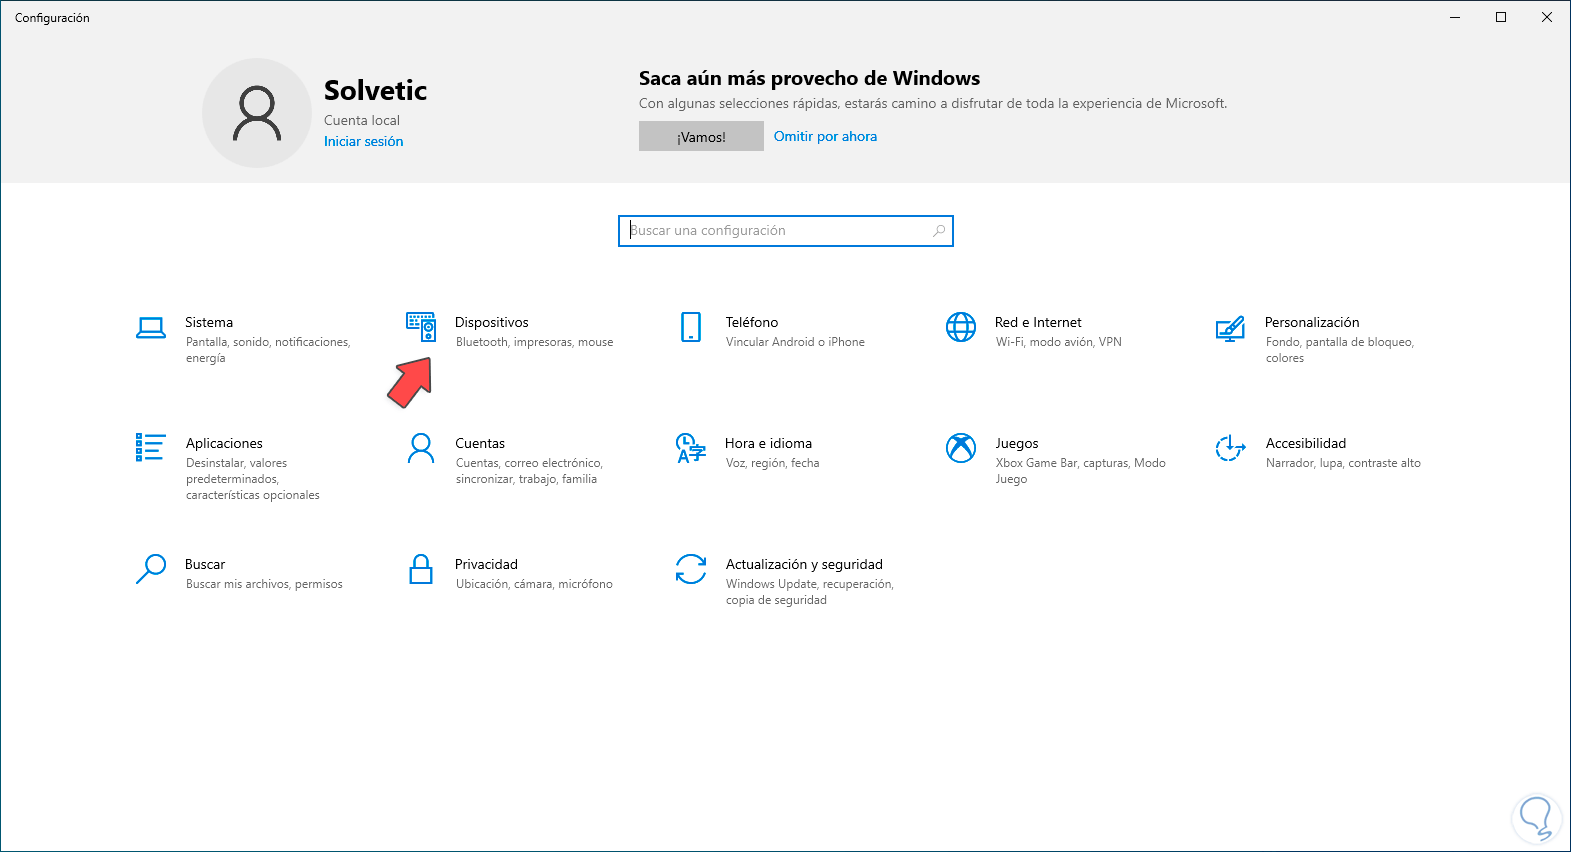Click the Iniciar sesión link

coord(363,142)
